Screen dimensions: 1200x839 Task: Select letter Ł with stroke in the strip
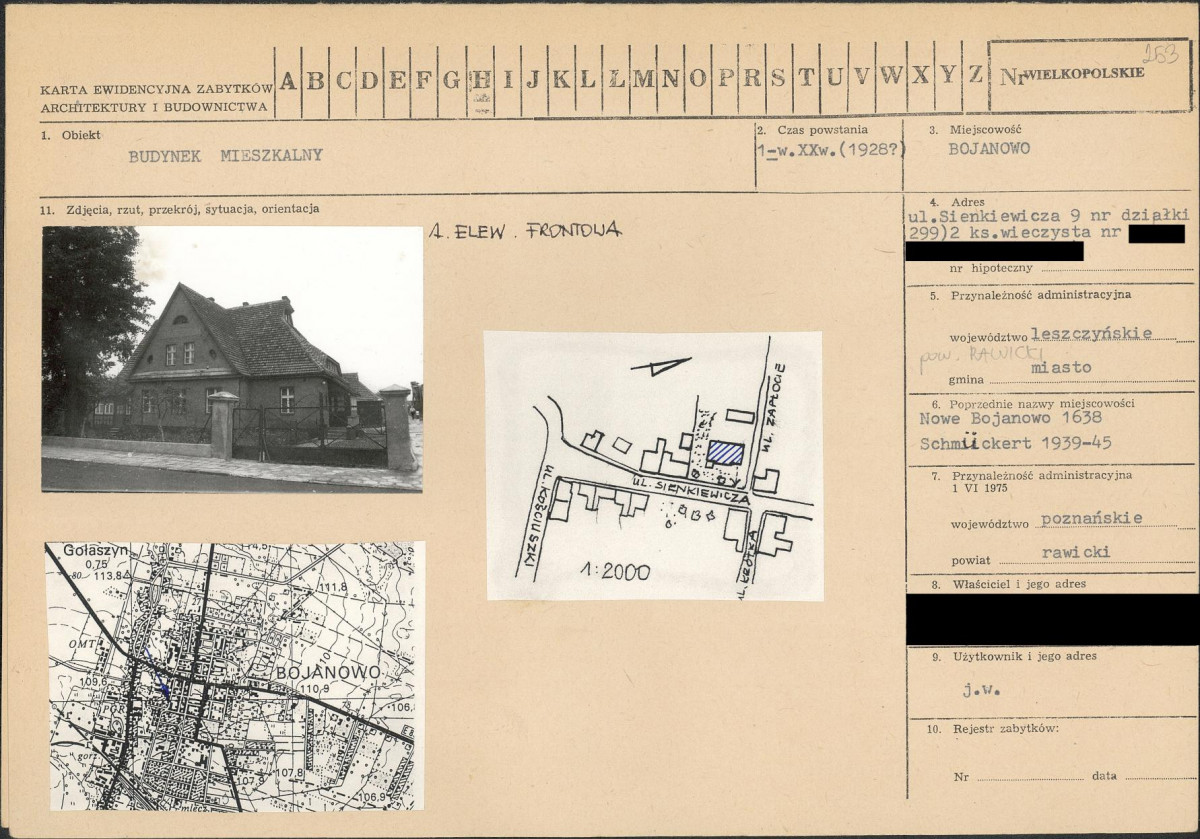(x=616, y=80)
